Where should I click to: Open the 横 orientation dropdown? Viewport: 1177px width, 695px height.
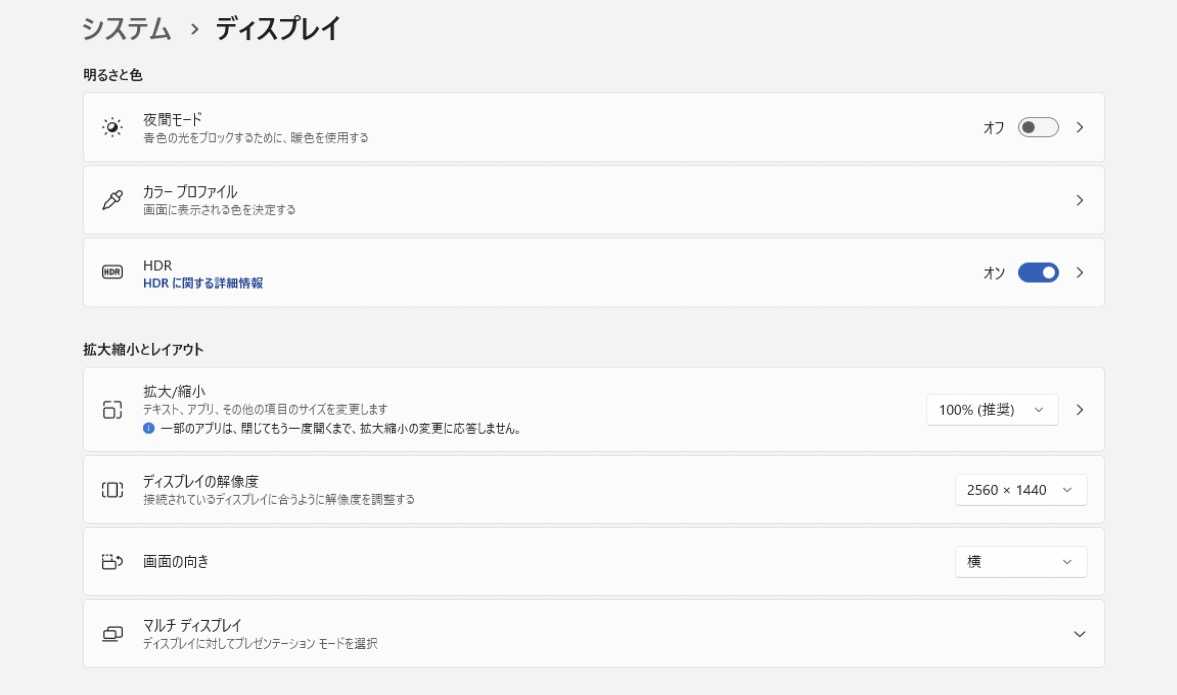[x=1021, y=562]
